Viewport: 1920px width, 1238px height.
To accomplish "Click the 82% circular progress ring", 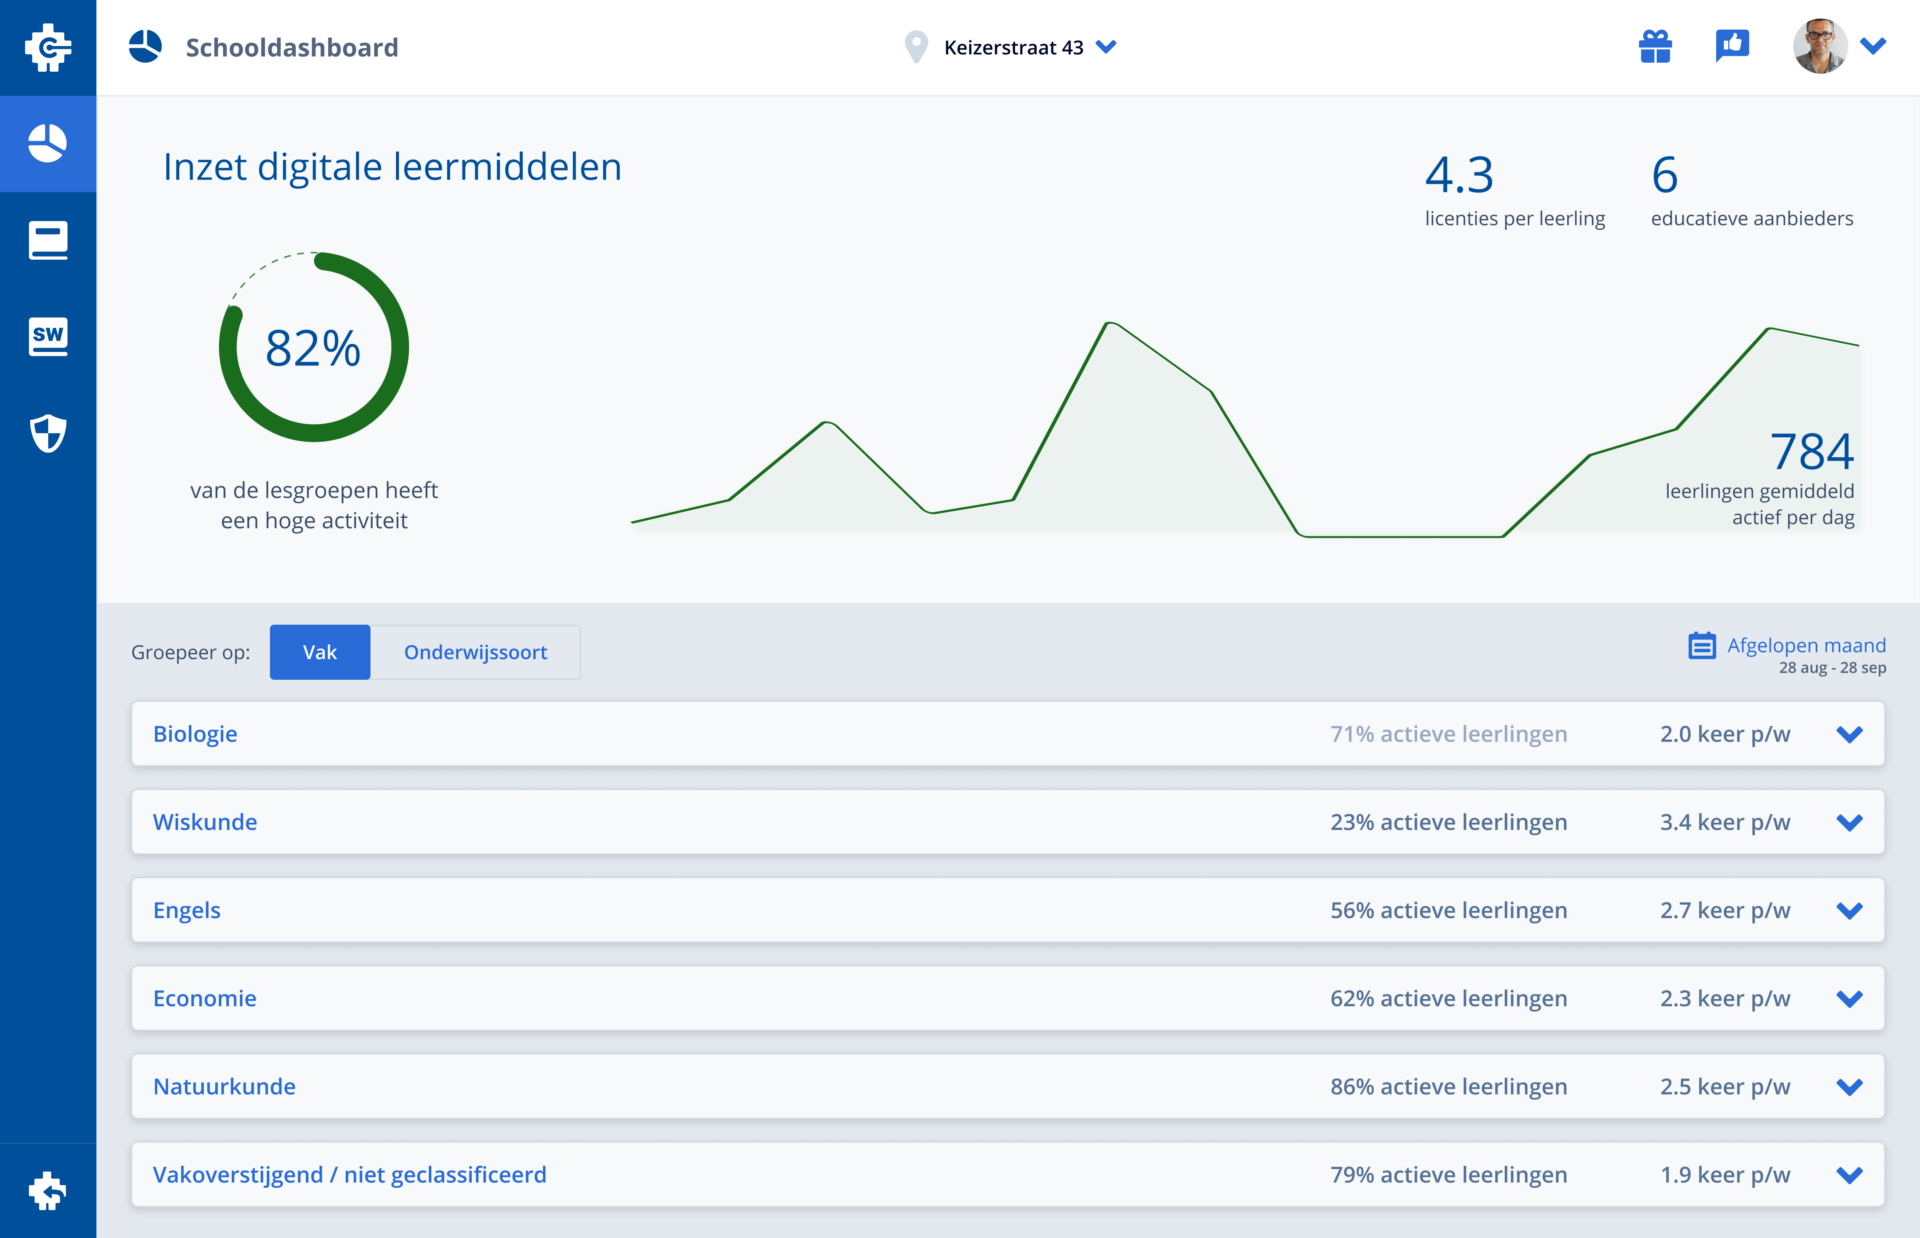I will (x=314, y=347).
